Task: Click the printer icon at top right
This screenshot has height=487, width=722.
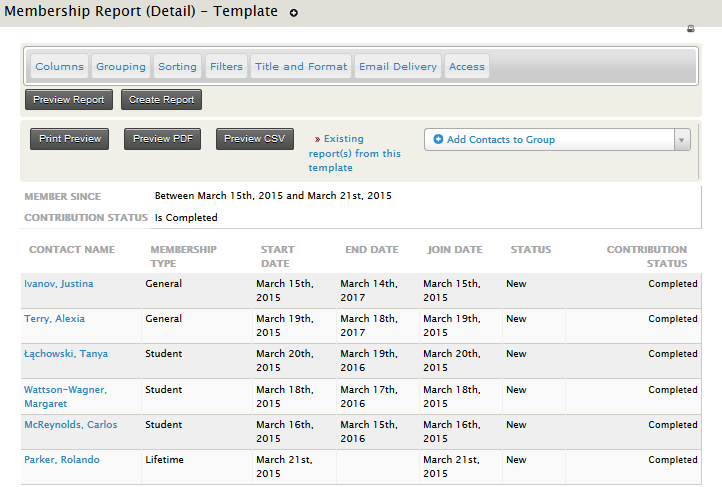Action: (691, 29)
